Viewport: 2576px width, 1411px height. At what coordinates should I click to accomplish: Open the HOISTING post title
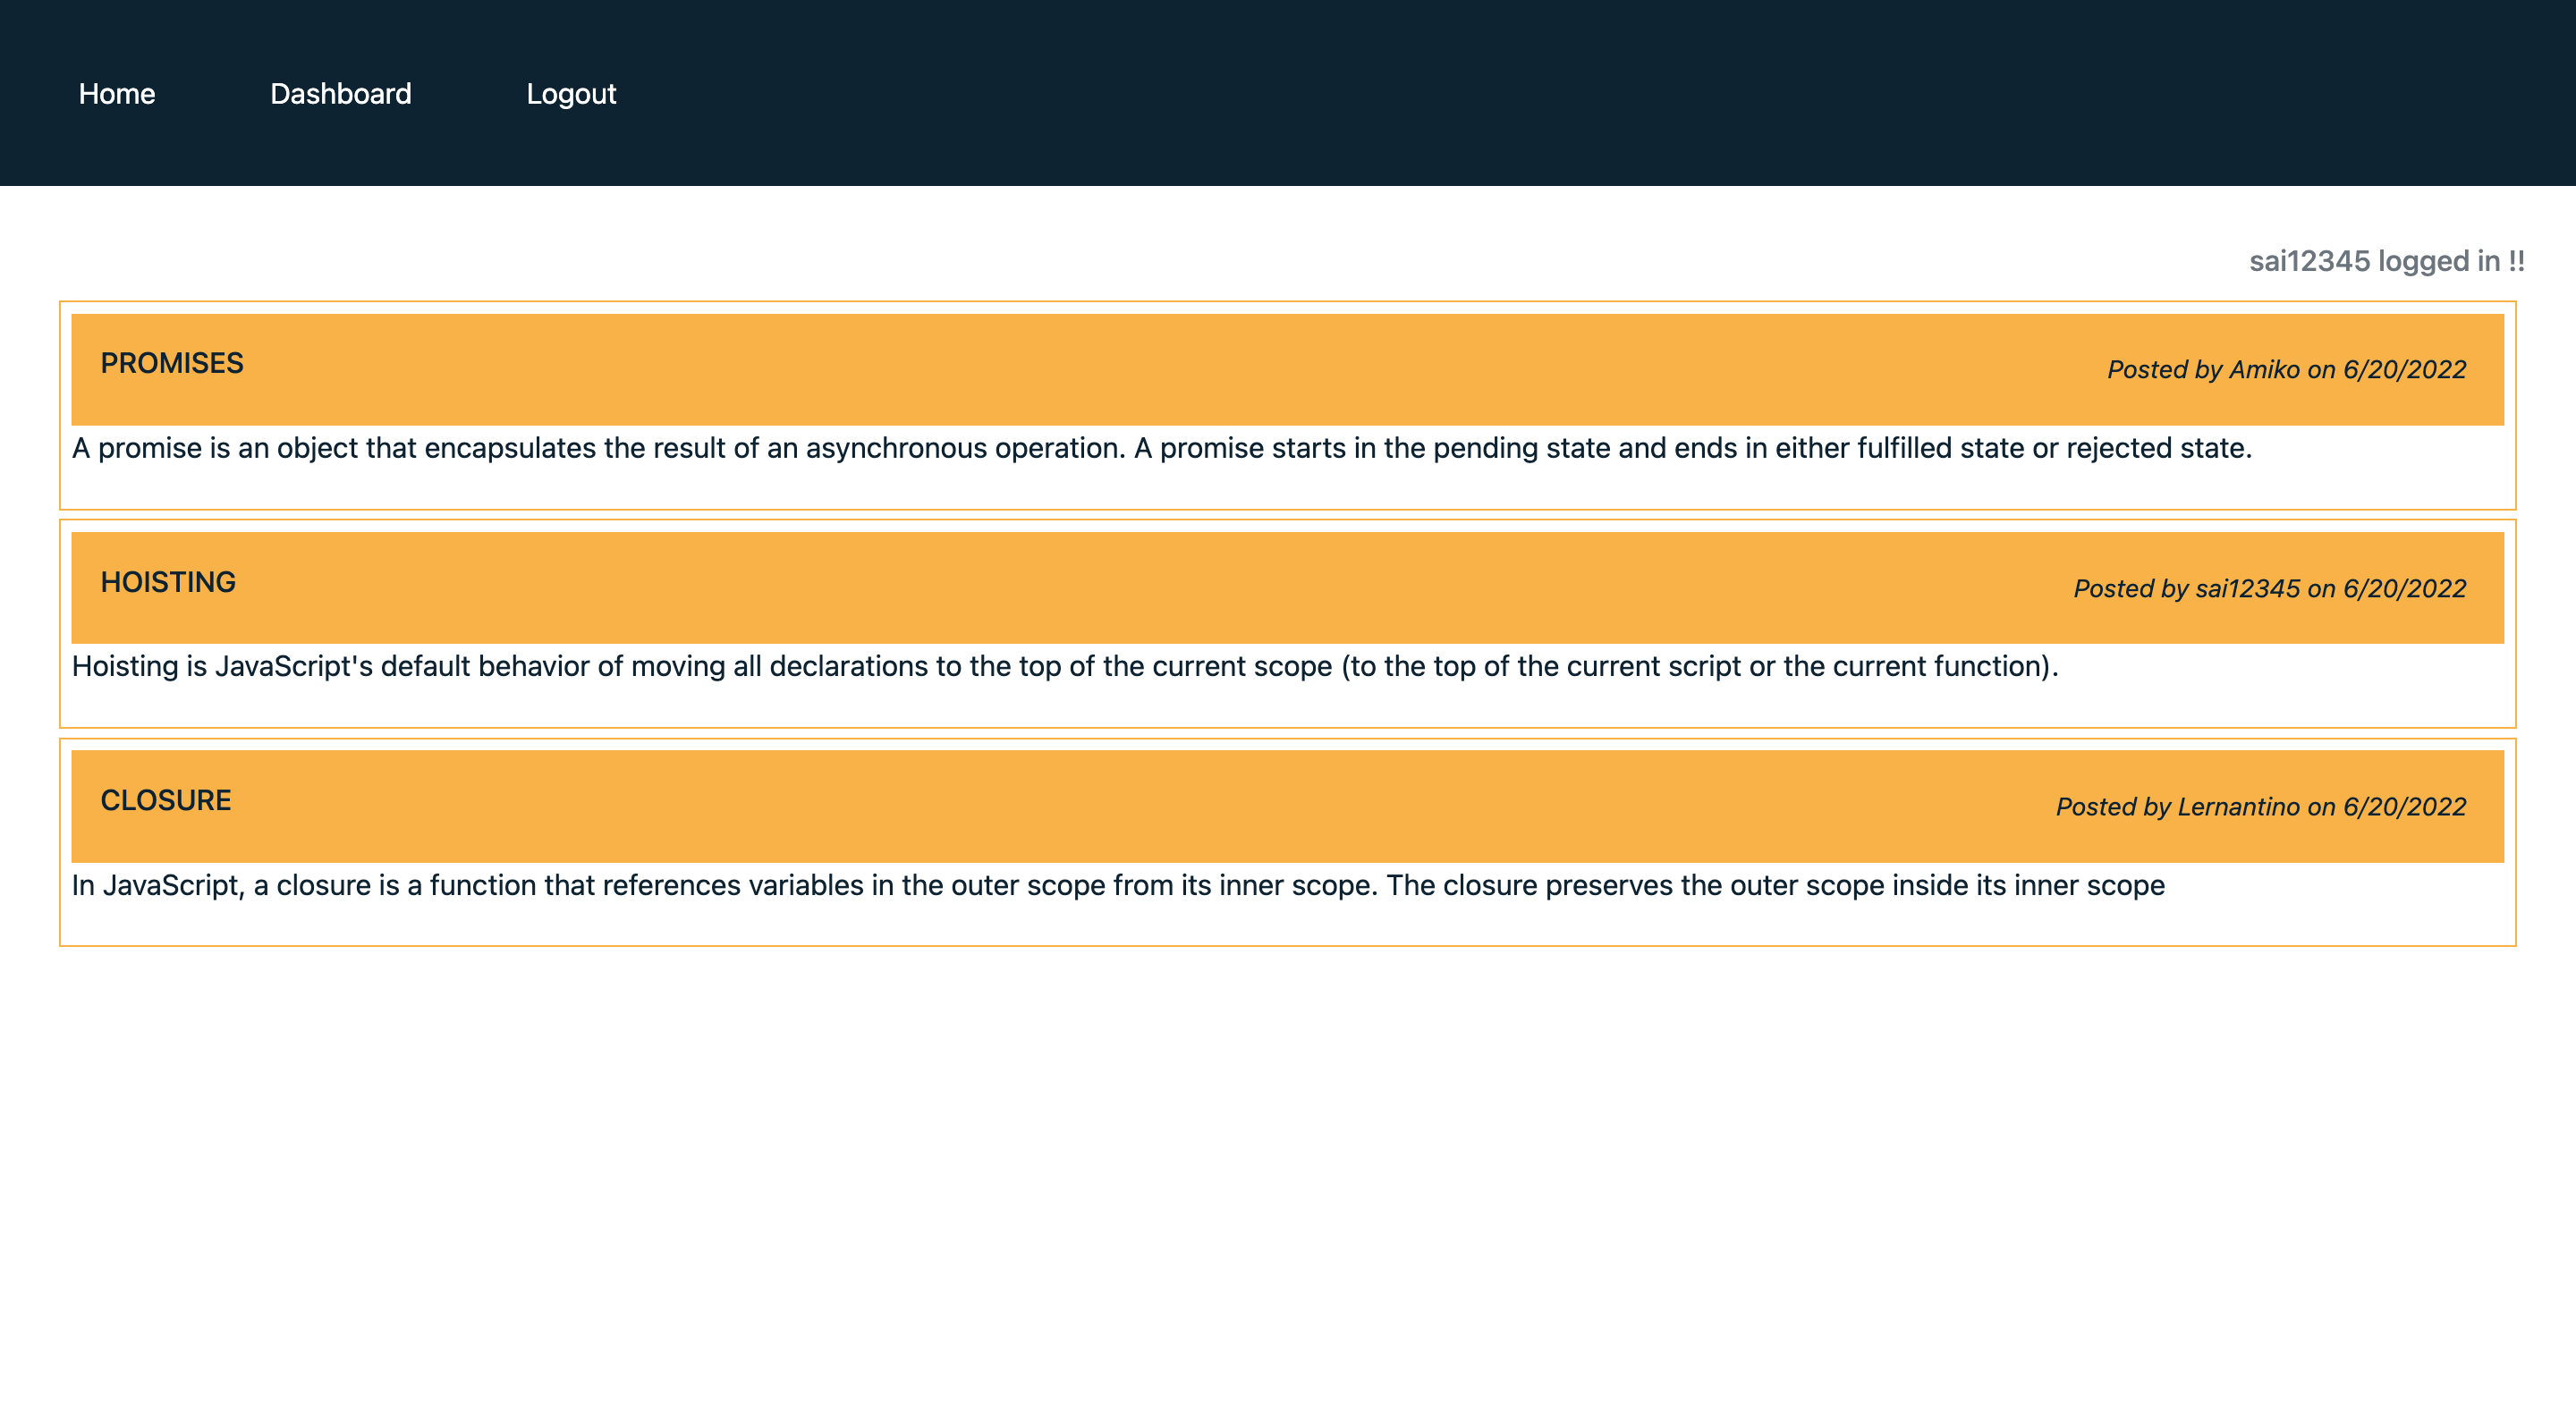[168, 582]
